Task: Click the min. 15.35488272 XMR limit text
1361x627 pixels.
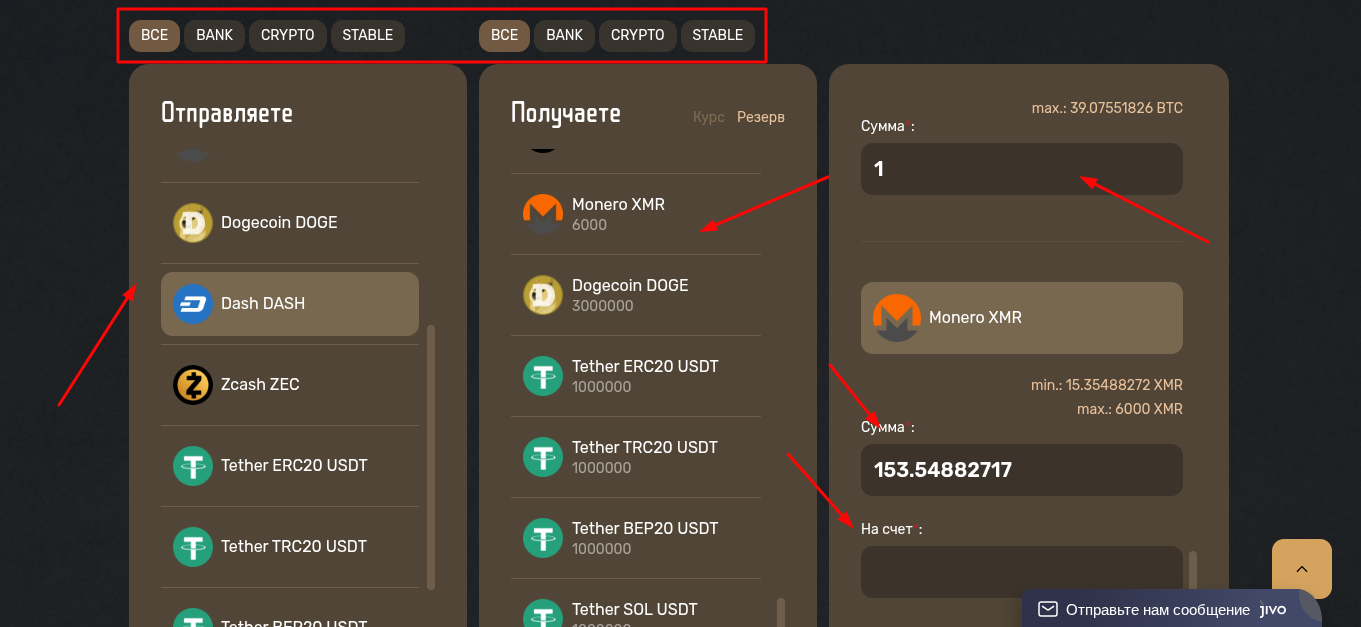Action: pyautogui.click(x=1107, y=385)
